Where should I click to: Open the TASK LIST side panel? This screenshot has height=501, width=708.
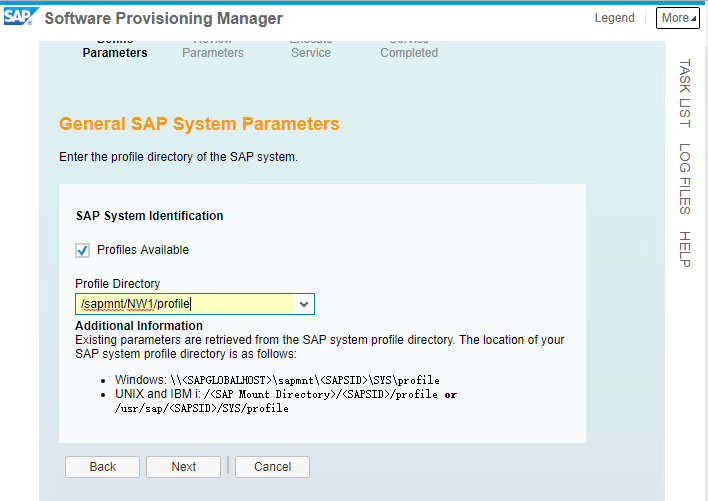[685, 93]
